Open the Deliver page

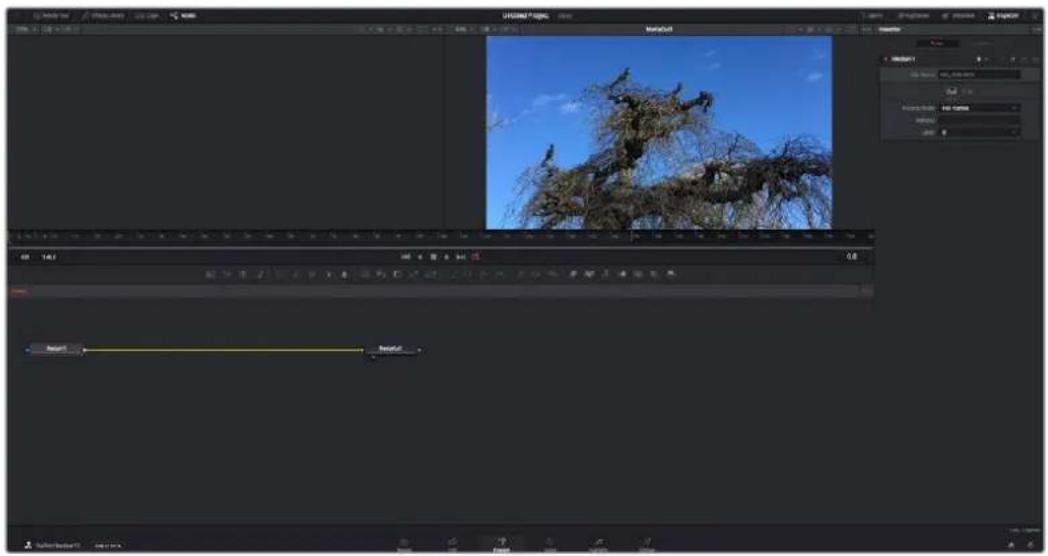click(x=646, y=545)
